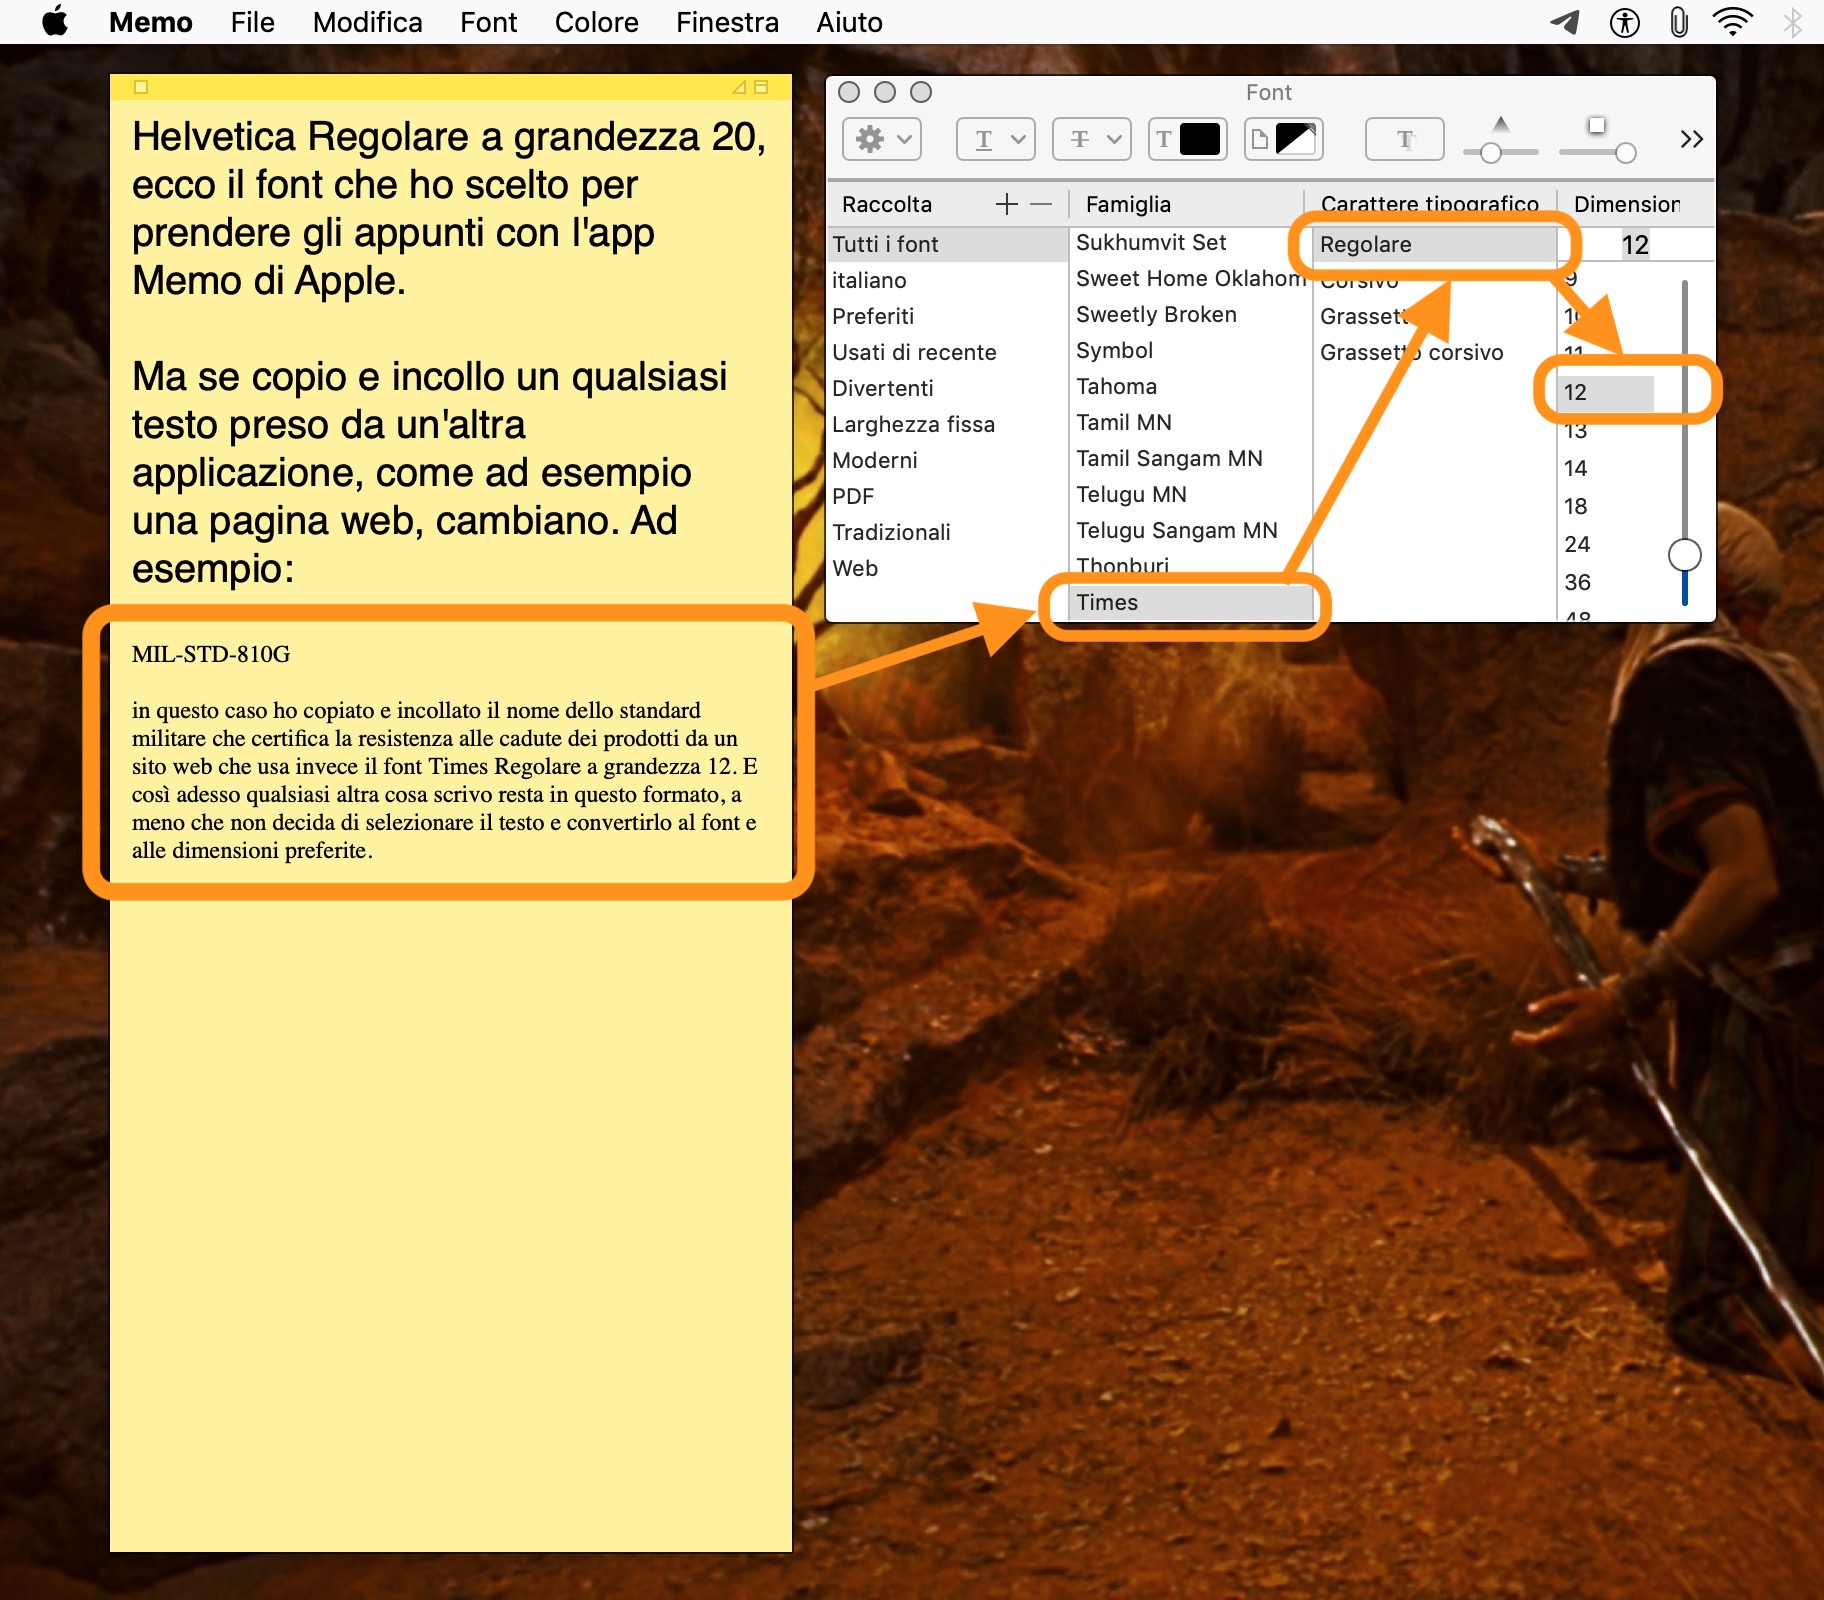Select size 36 in the size list
This screenshot has height=1600, width=1824.
tap(1606, 582)
